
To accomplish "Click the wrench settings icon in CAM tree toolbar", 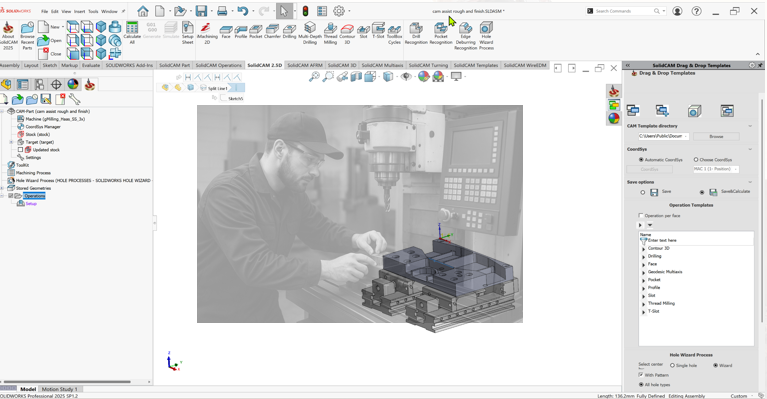I will [74, 99].
